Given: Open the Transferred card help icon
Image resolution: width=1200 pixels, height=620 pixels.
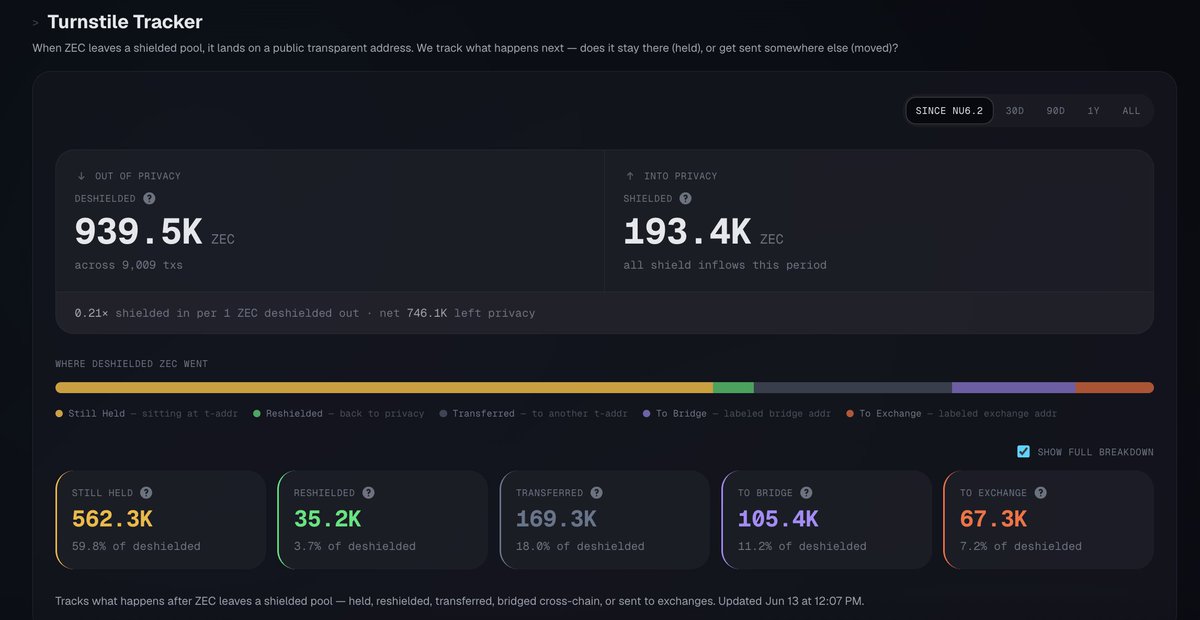Looking at the screenshot, I should (x=596, y=493).
